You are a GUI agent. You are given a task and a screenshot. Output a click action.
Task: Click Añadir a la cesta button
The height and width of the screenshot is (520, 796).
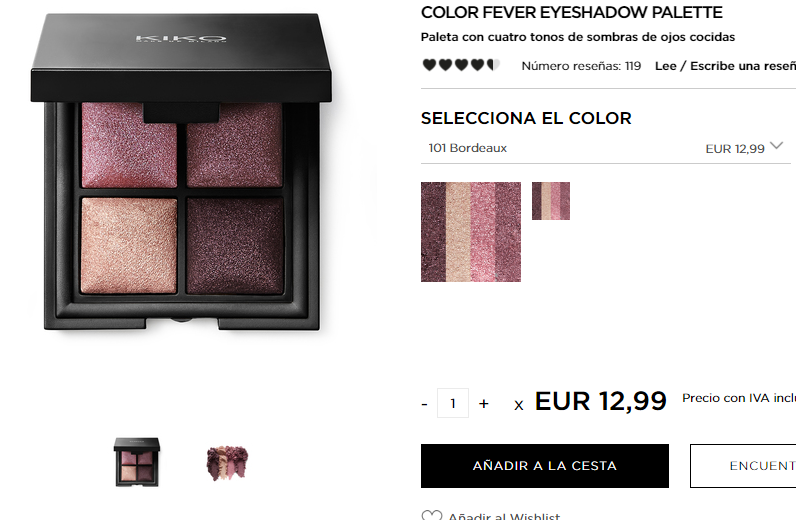click(545, 466)
